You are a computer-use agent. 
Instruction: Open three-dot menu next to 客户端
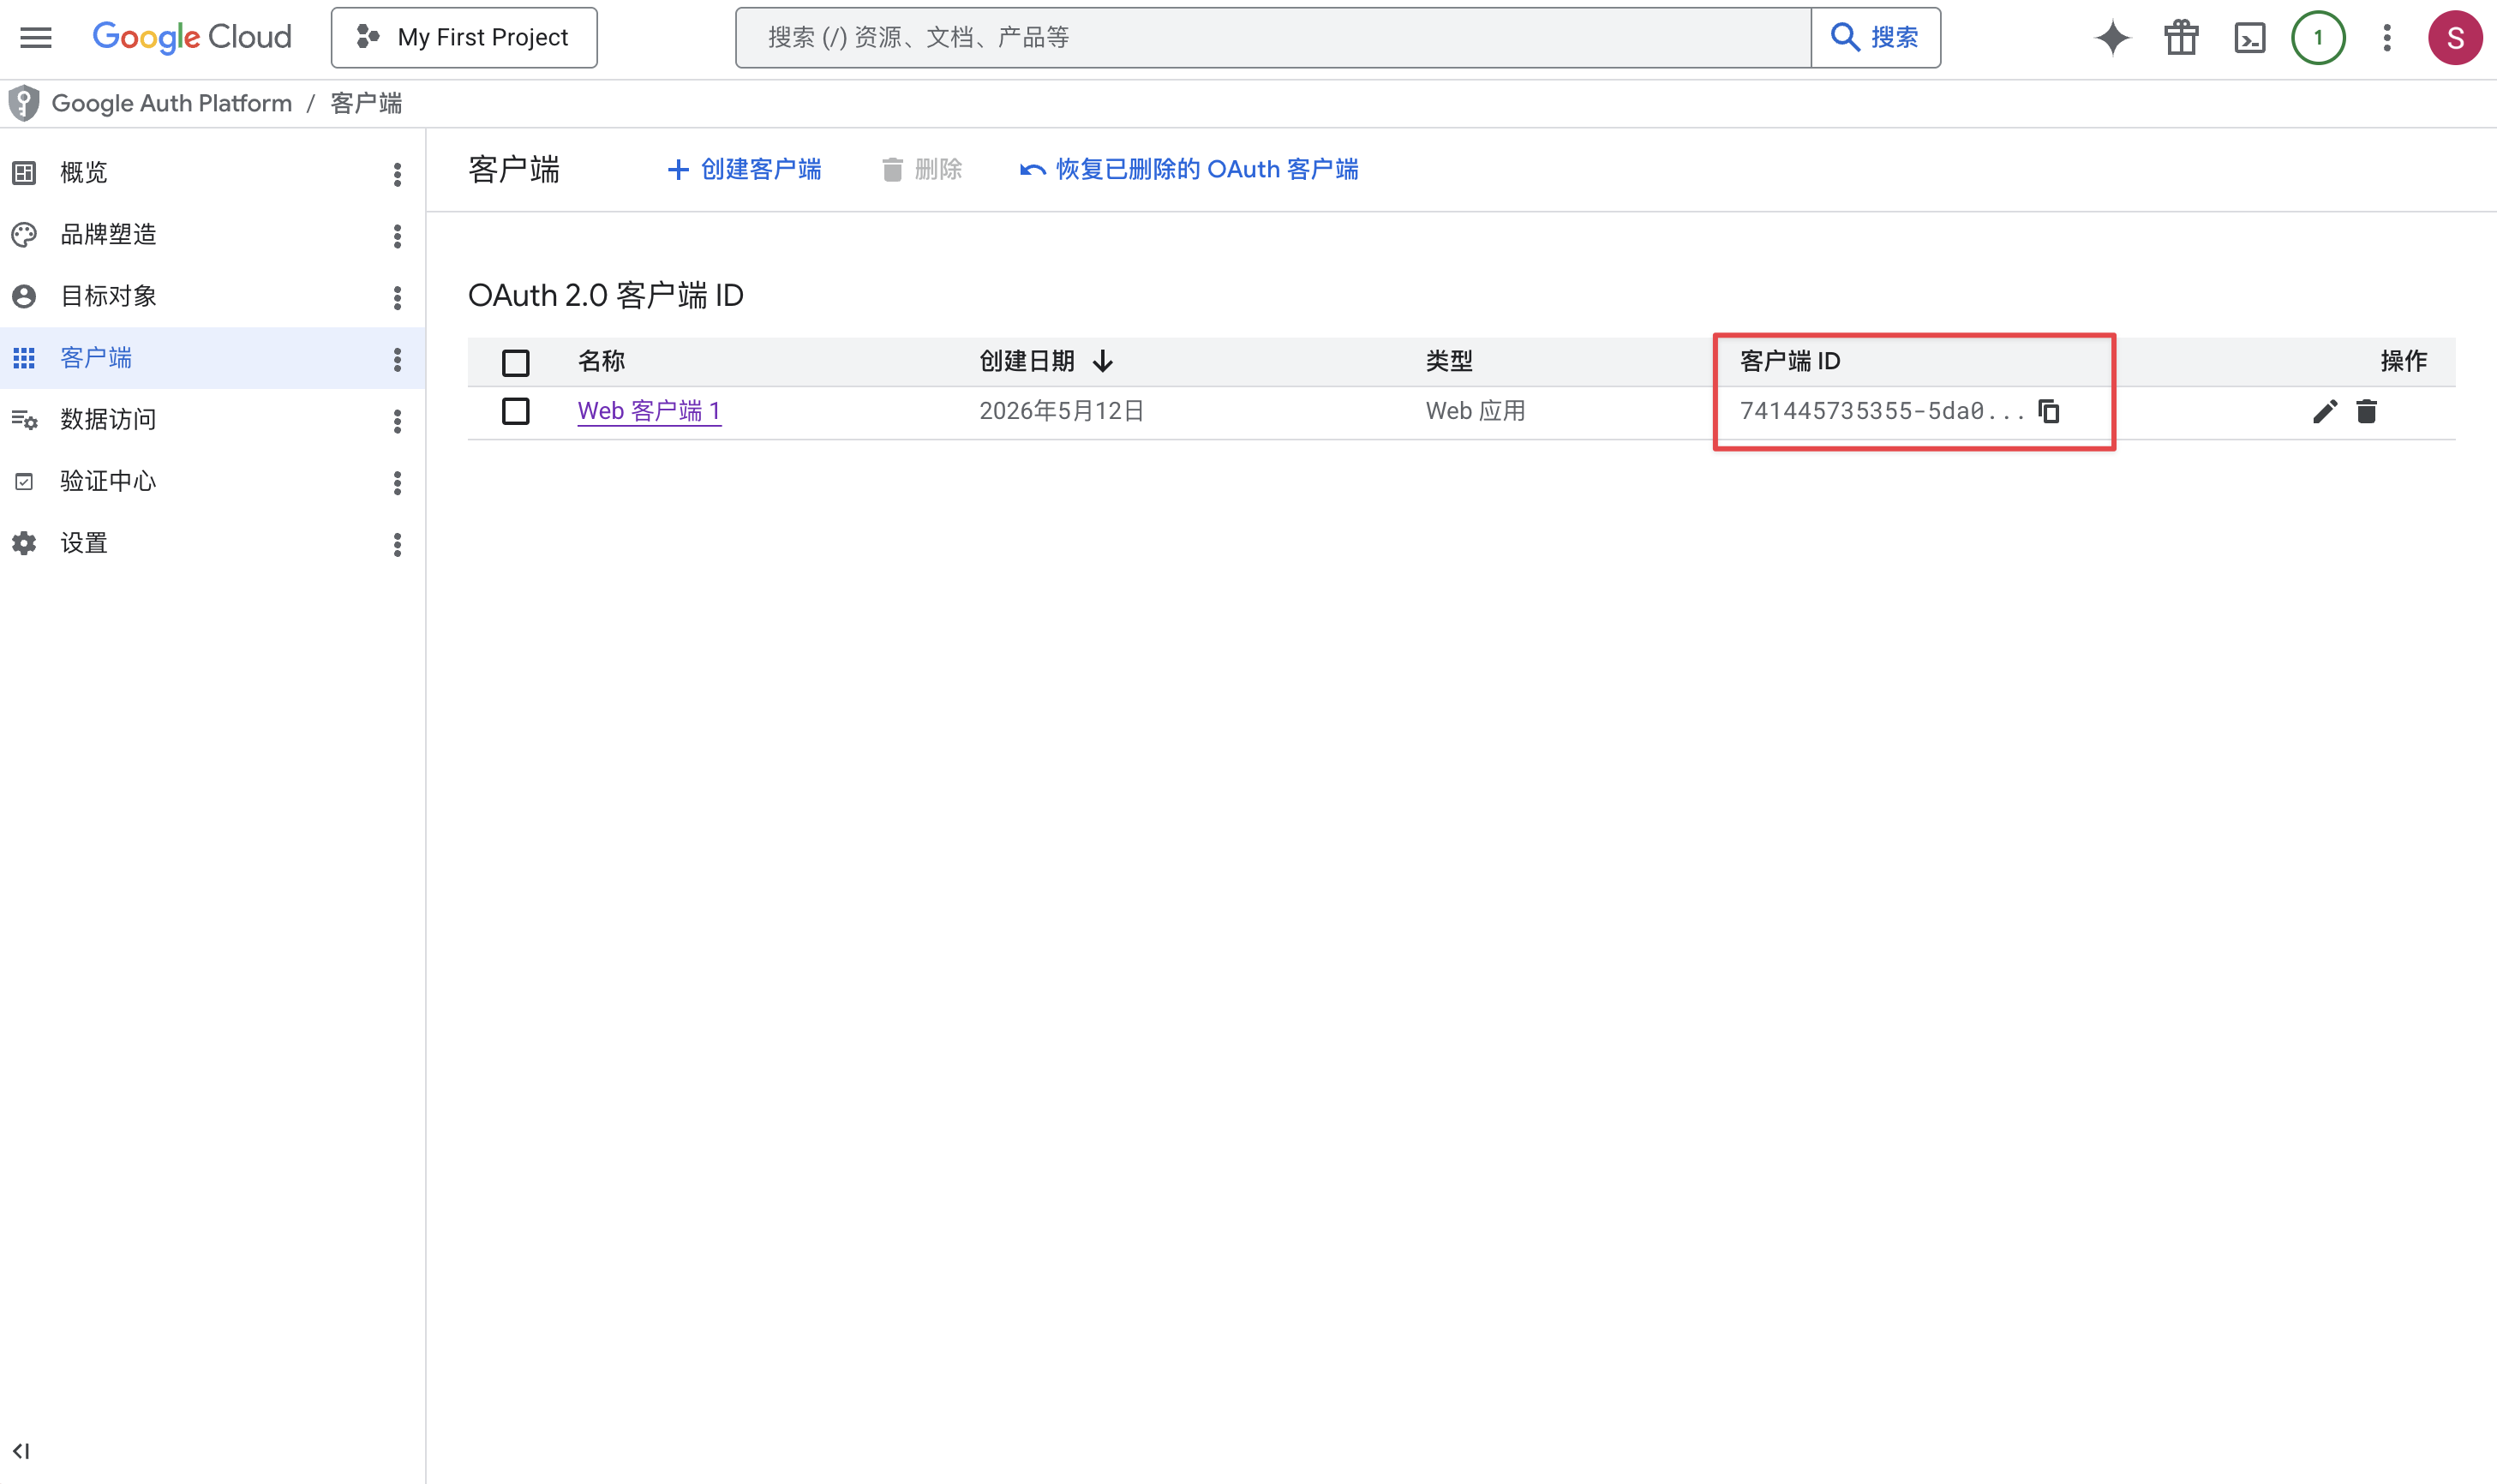397,359
